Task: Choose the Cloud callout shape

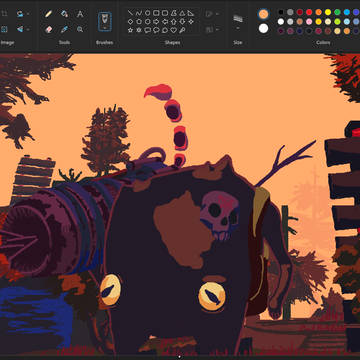Action: [x=165, y=30]
